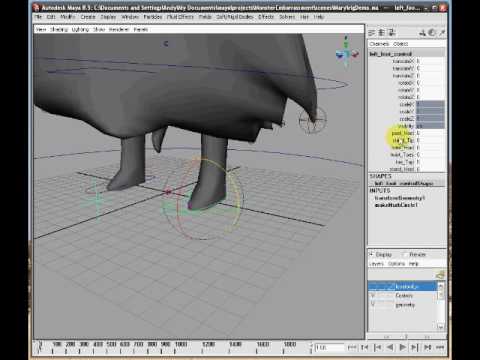Screen dimensions: 480x360
Task: Open the Help menu in layer editor
Action: (413, 264)
